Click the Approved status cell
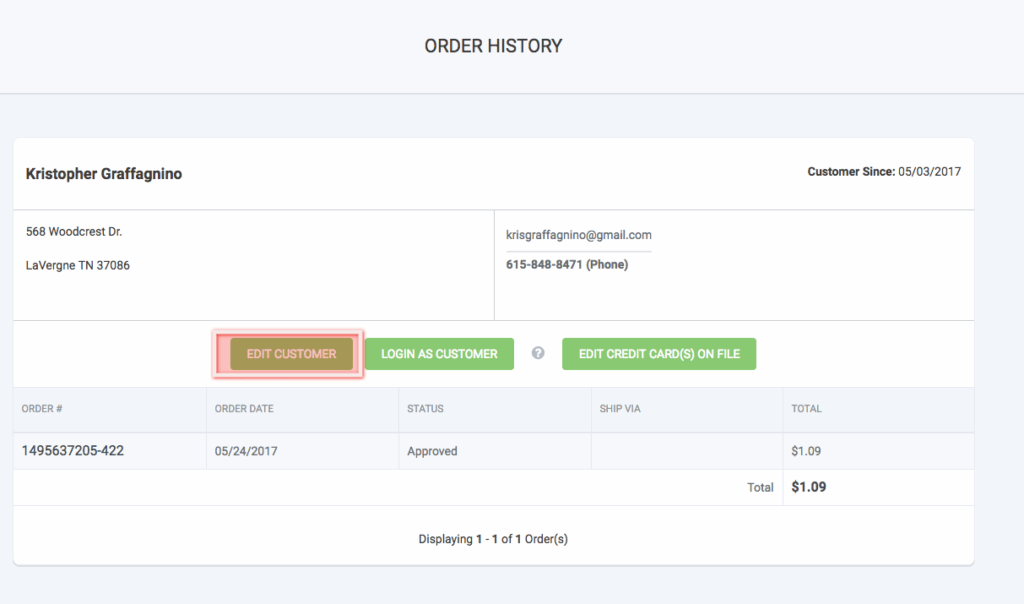Image resolution: width=1024 pixels, height=604 pixels. click(432, 451)
